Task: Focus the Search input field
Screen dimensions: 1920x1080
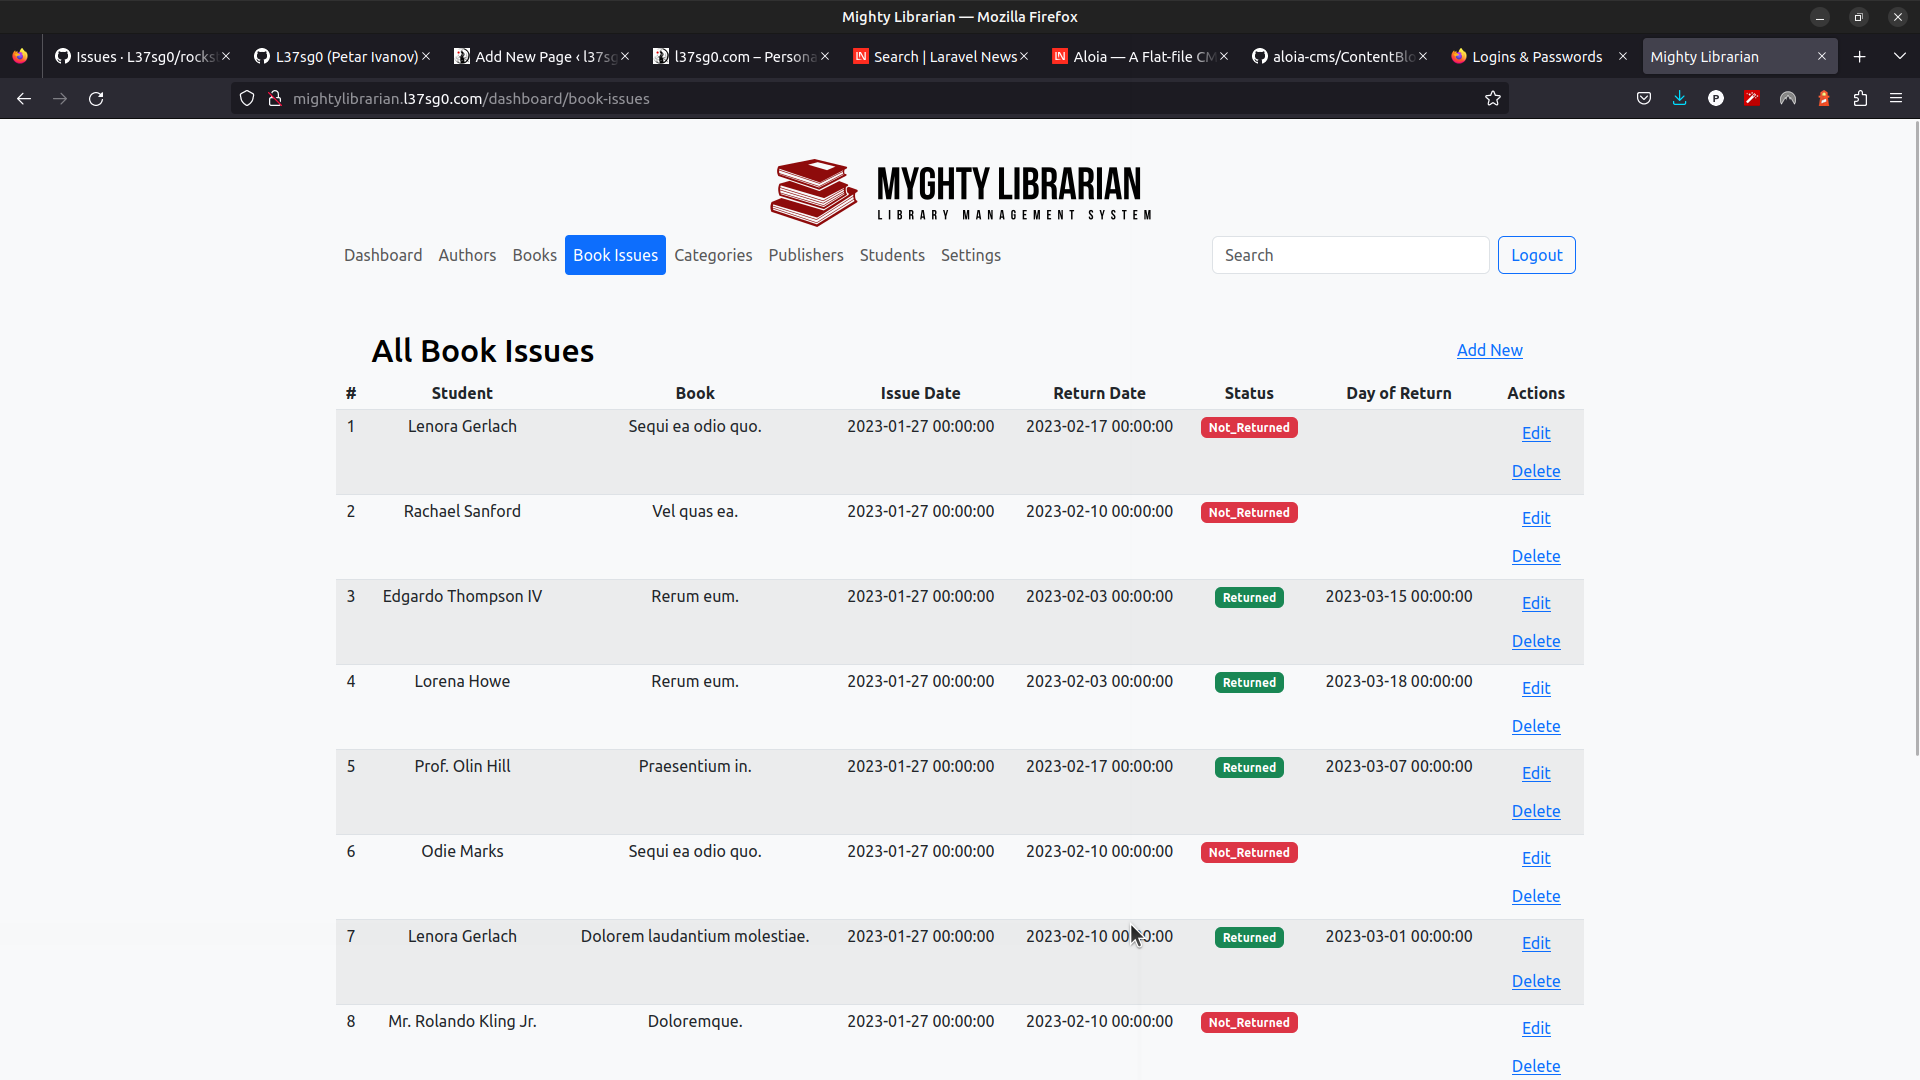Action: coord(1350,255)
